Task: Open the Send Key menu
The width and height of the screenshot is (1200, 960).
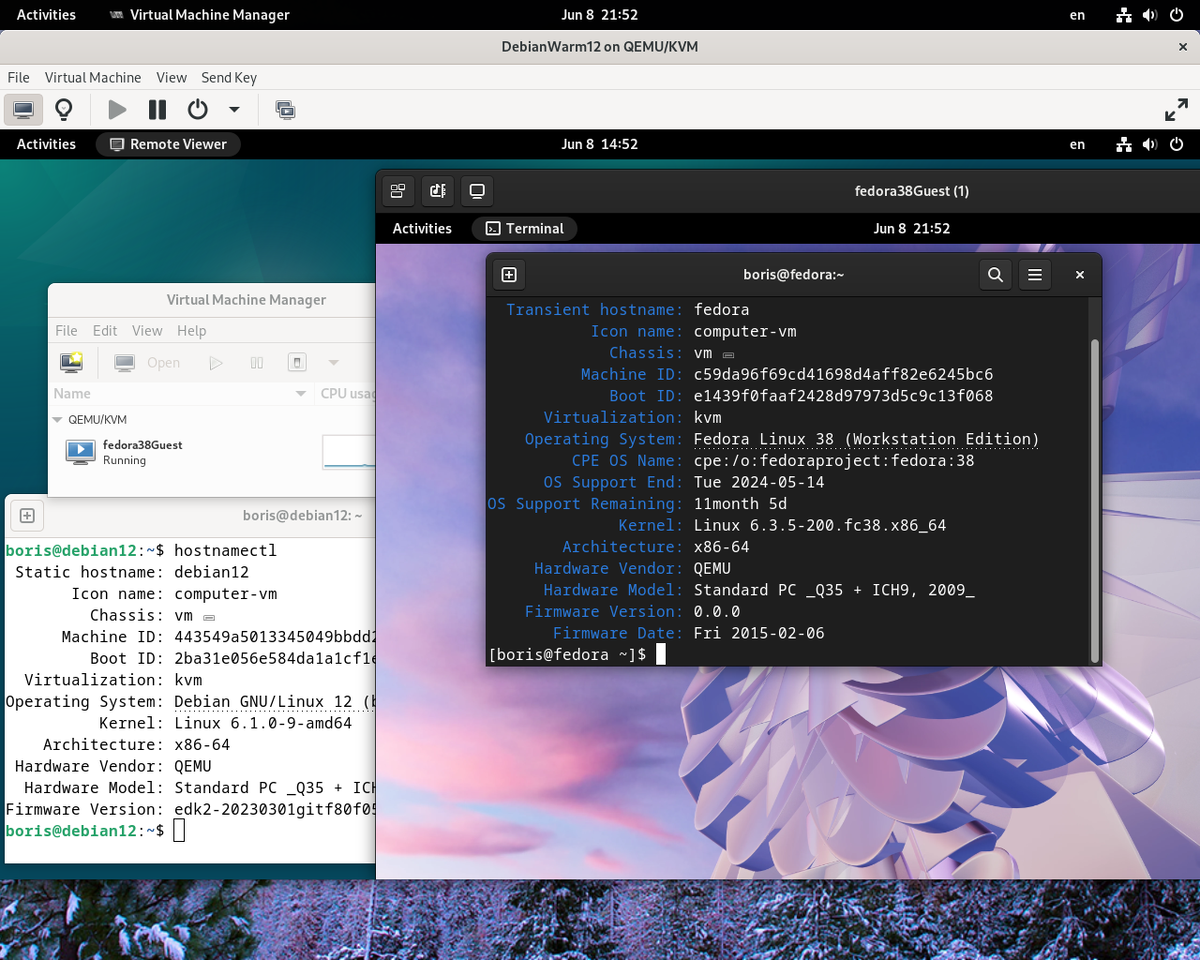Action: [229, 77]
